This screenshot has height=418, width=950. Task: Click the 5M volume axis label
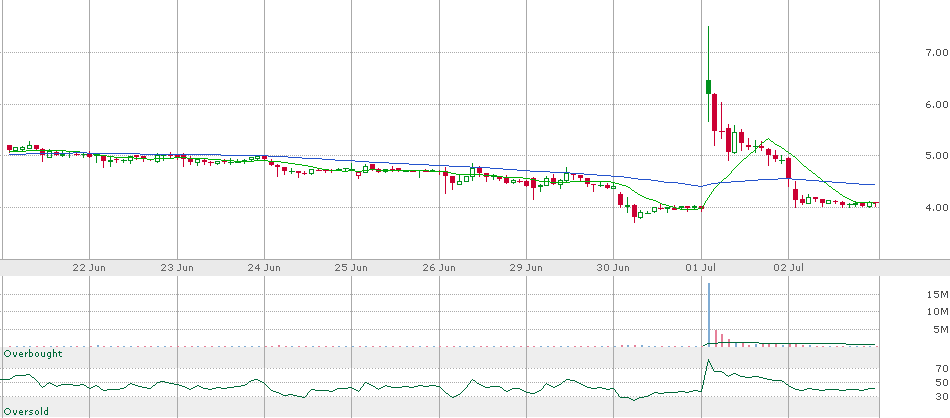pyautogui.click(x=940, y=330)
